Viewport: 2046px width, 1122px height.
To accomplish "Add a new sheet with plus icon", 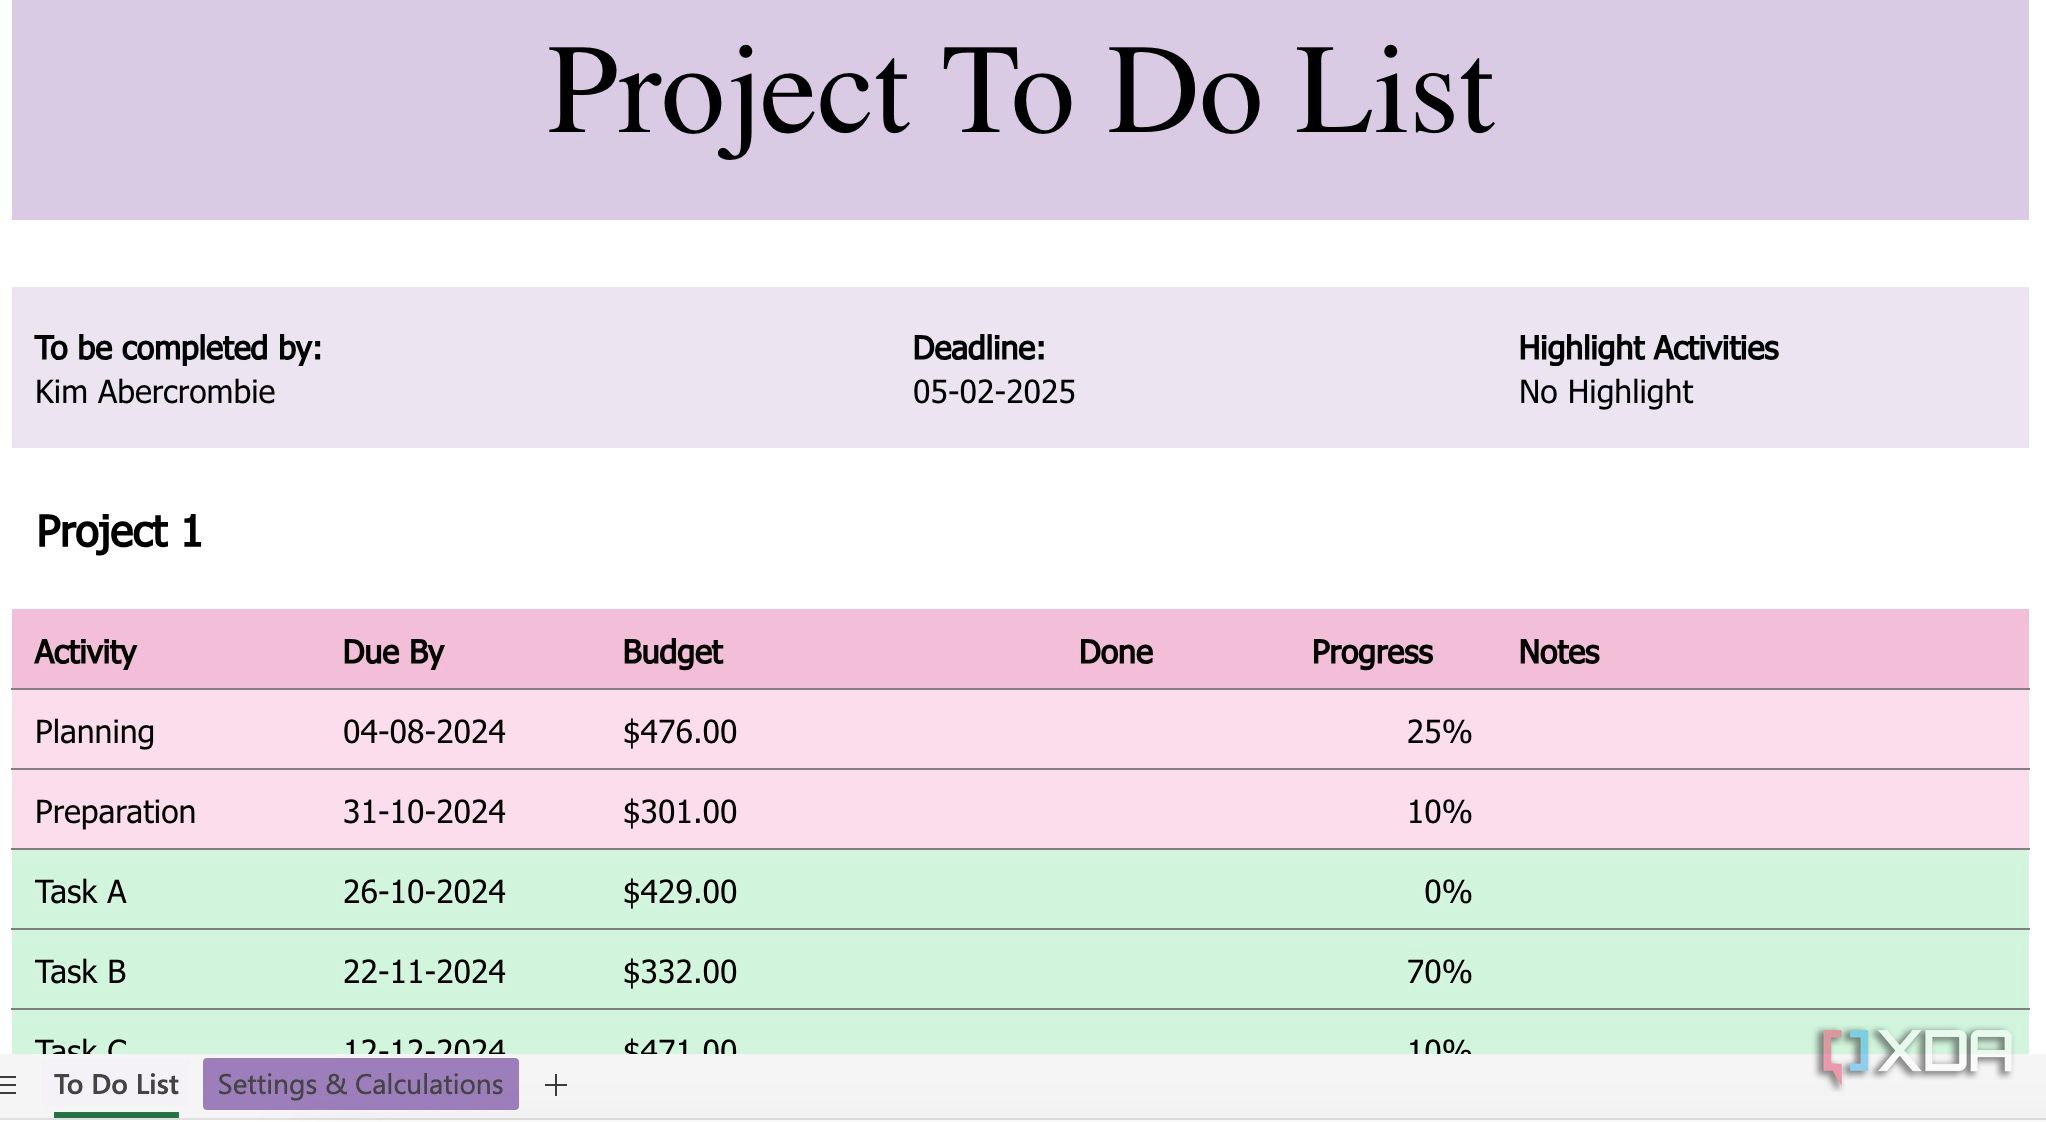I will pos(556,1085).
